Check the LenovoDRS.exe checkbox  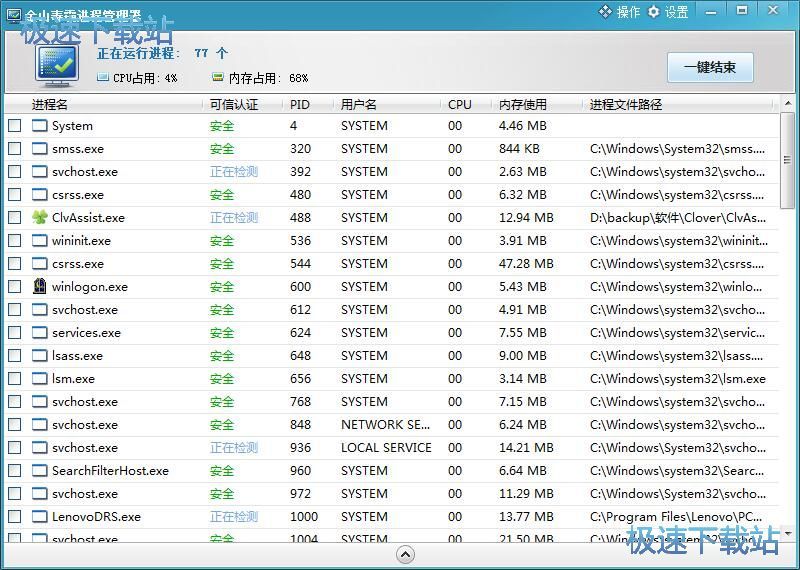tap(15, 516)
